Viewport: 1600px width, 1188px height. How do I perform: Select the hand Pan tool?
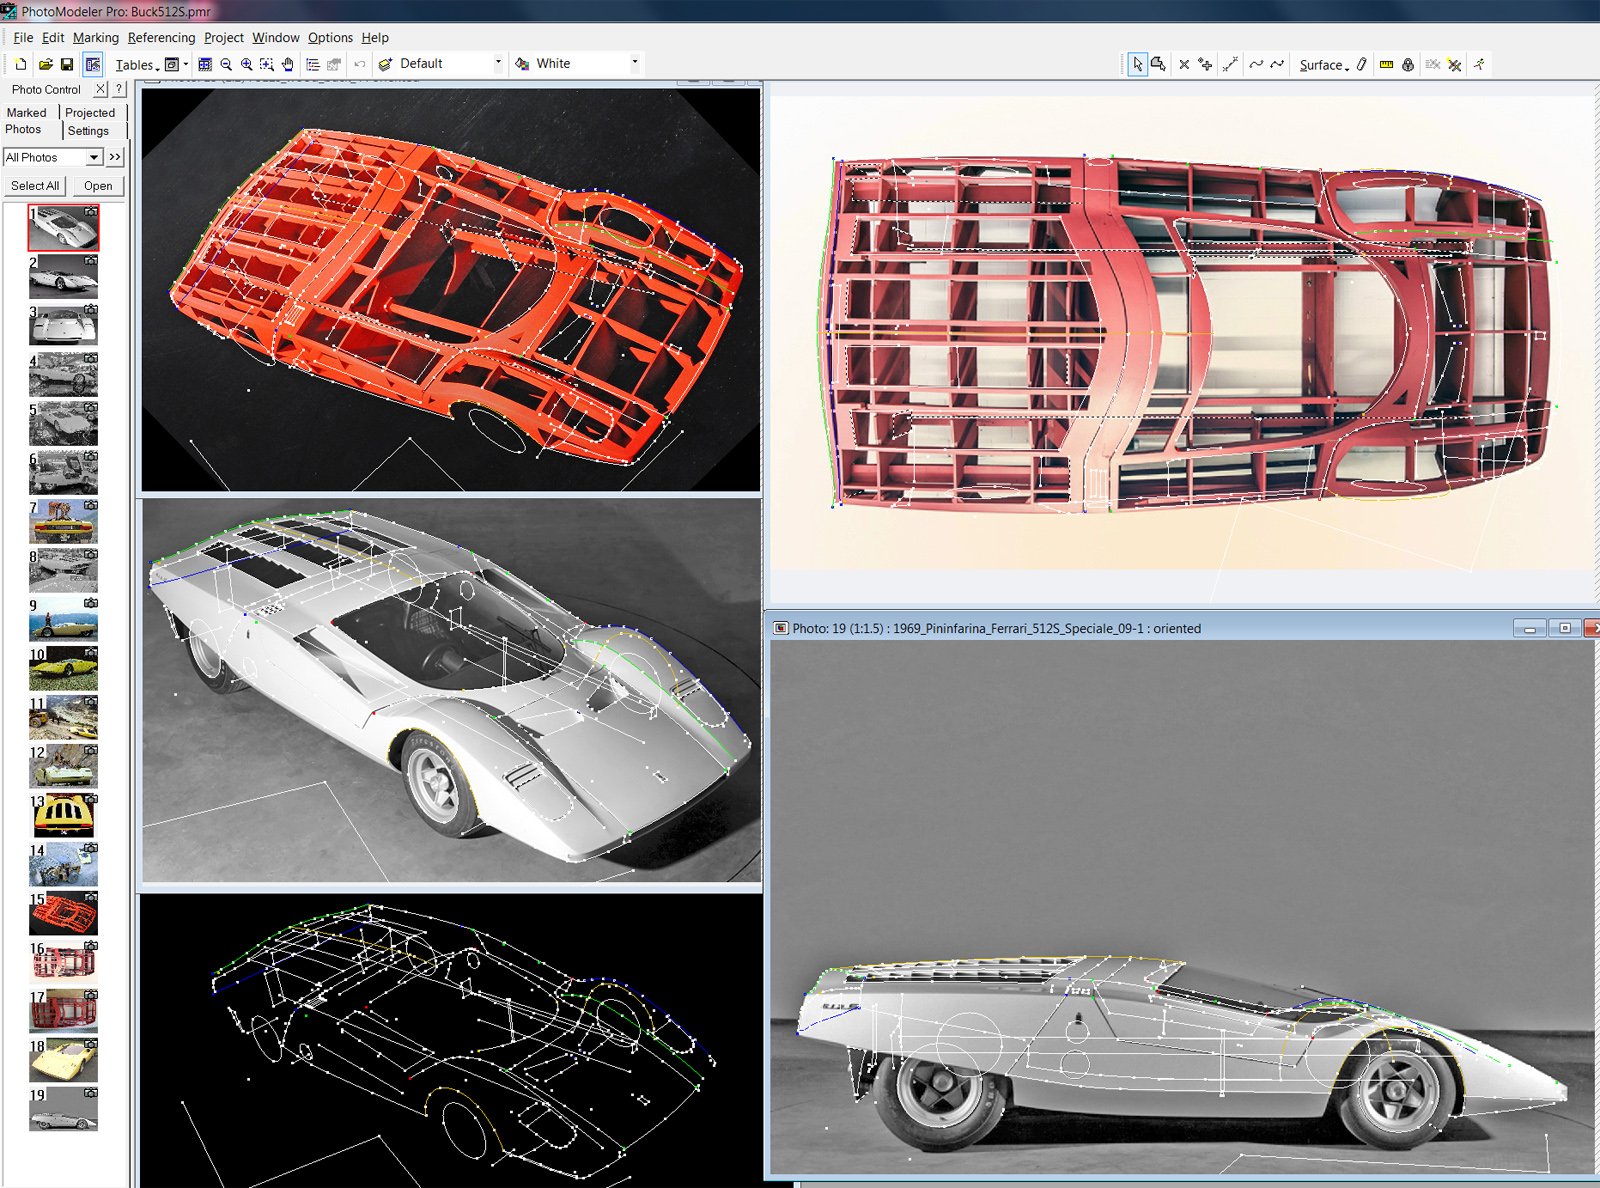288,64
